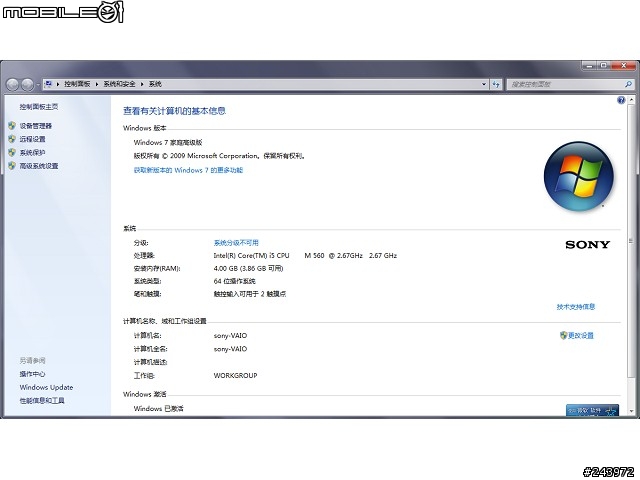Viewport: 640px width, 480px height.
Task: Open 系统保护 link
Action: tap(32, 153)
